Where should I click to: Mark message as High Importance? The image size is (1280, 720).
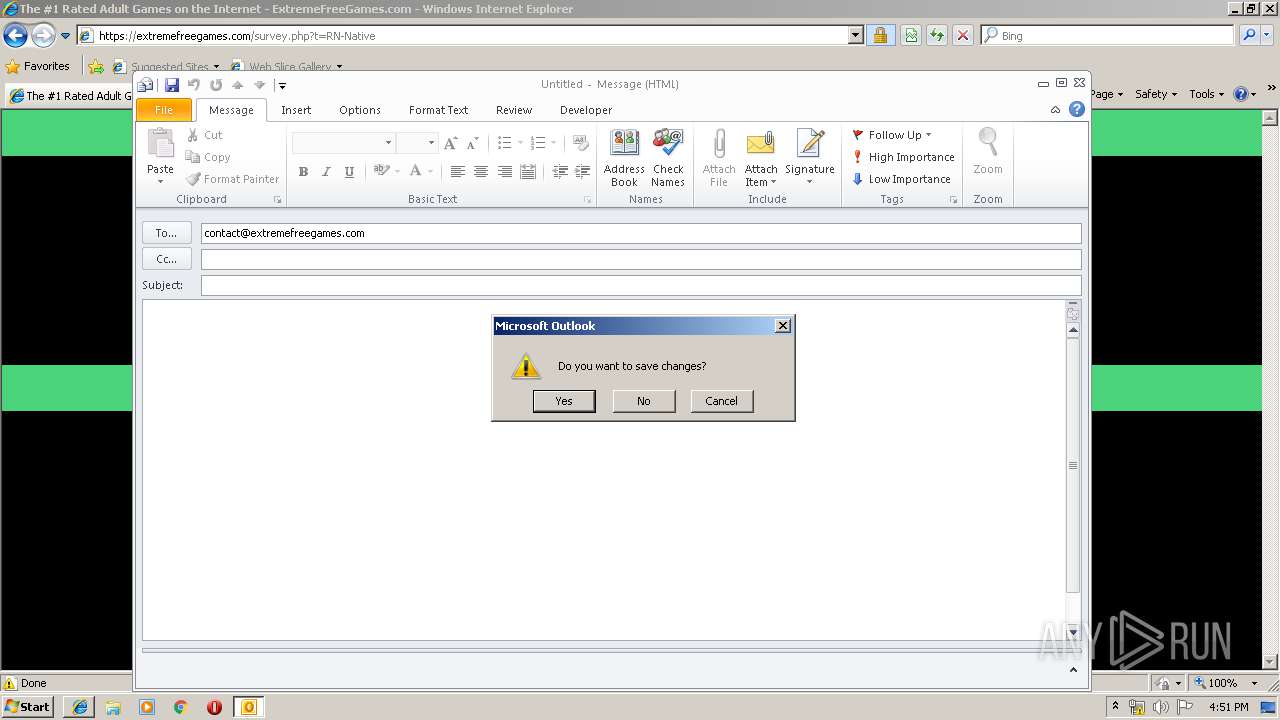[x=903, y=157]
